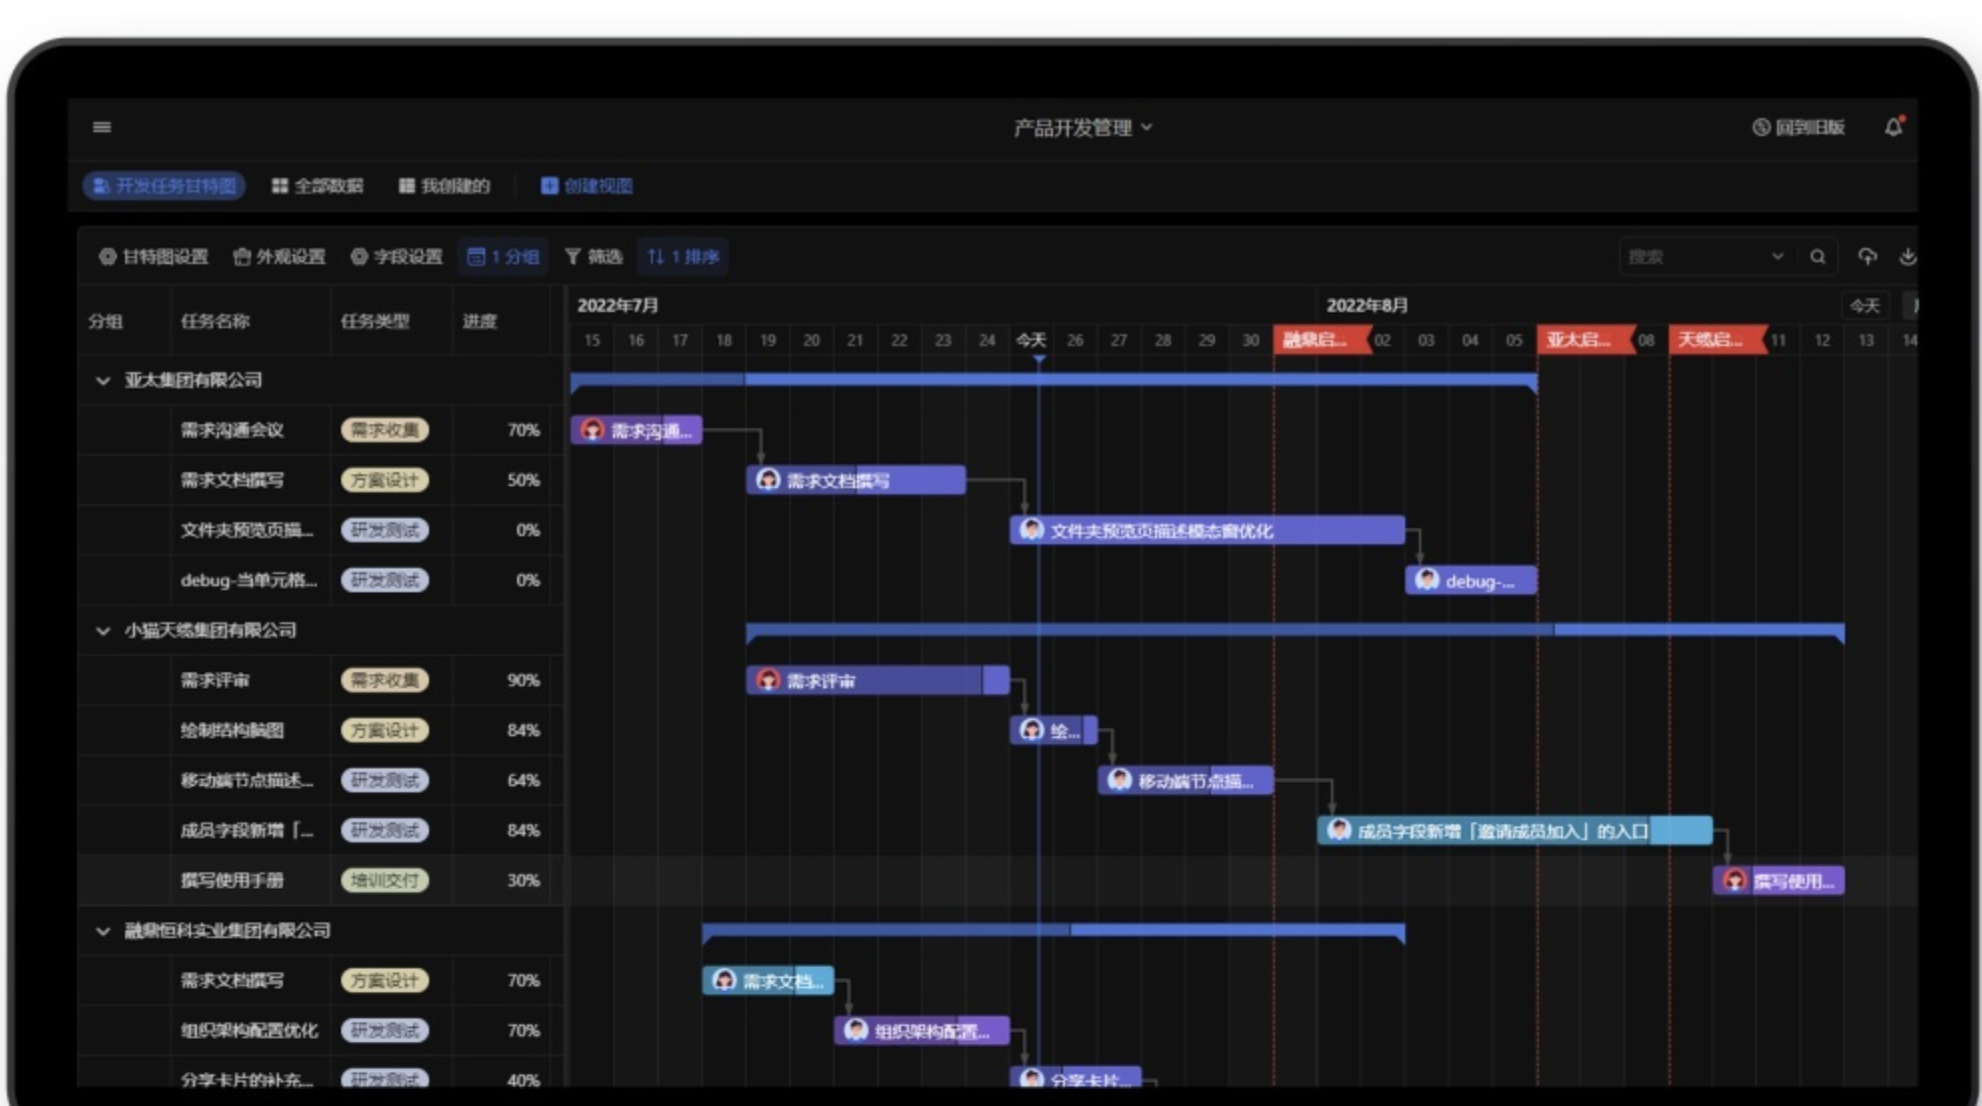Click the 创建视图 button
Image resolution: width=1982 pixels, height=1106 pixels.
pos(587,186)
